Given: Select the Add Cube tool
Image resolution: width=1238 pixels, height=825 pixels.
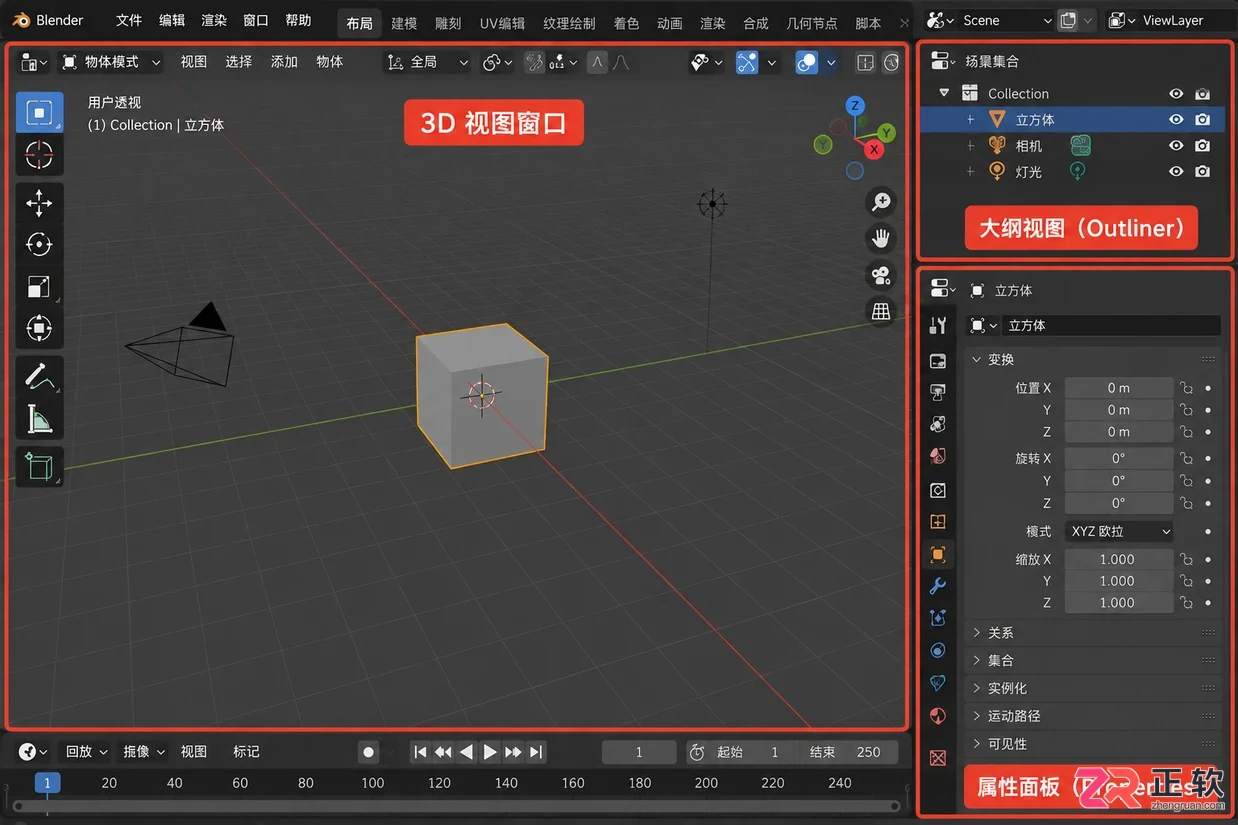Looking at the screenshot, I should tap(39, 467).
